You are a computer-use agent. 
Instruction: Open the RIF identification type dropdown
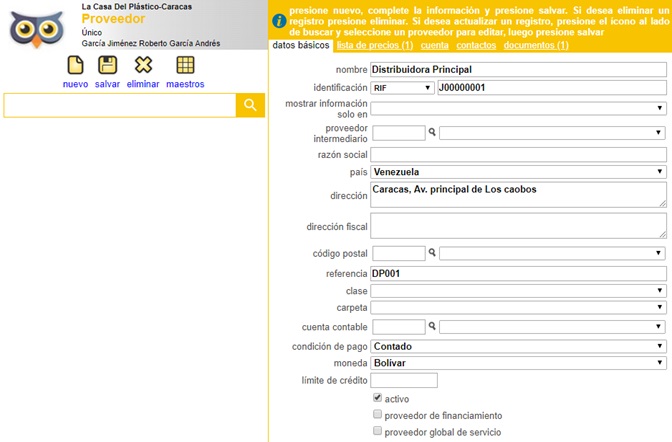click(402, 88)
